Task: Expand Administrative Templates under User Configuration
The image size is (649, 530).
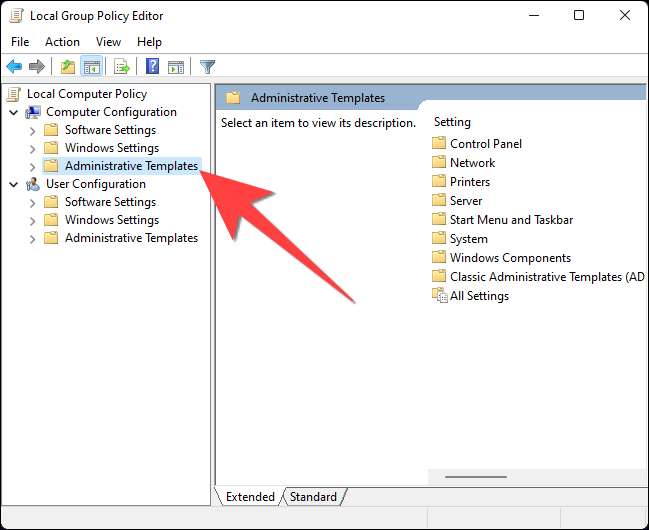Action: [33, 239]
